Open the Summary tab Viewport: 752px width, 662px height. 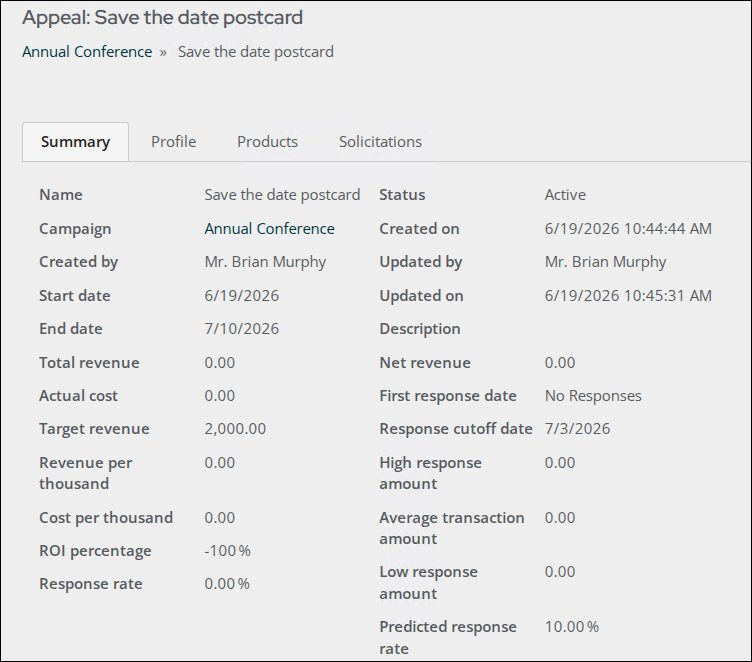75,142
